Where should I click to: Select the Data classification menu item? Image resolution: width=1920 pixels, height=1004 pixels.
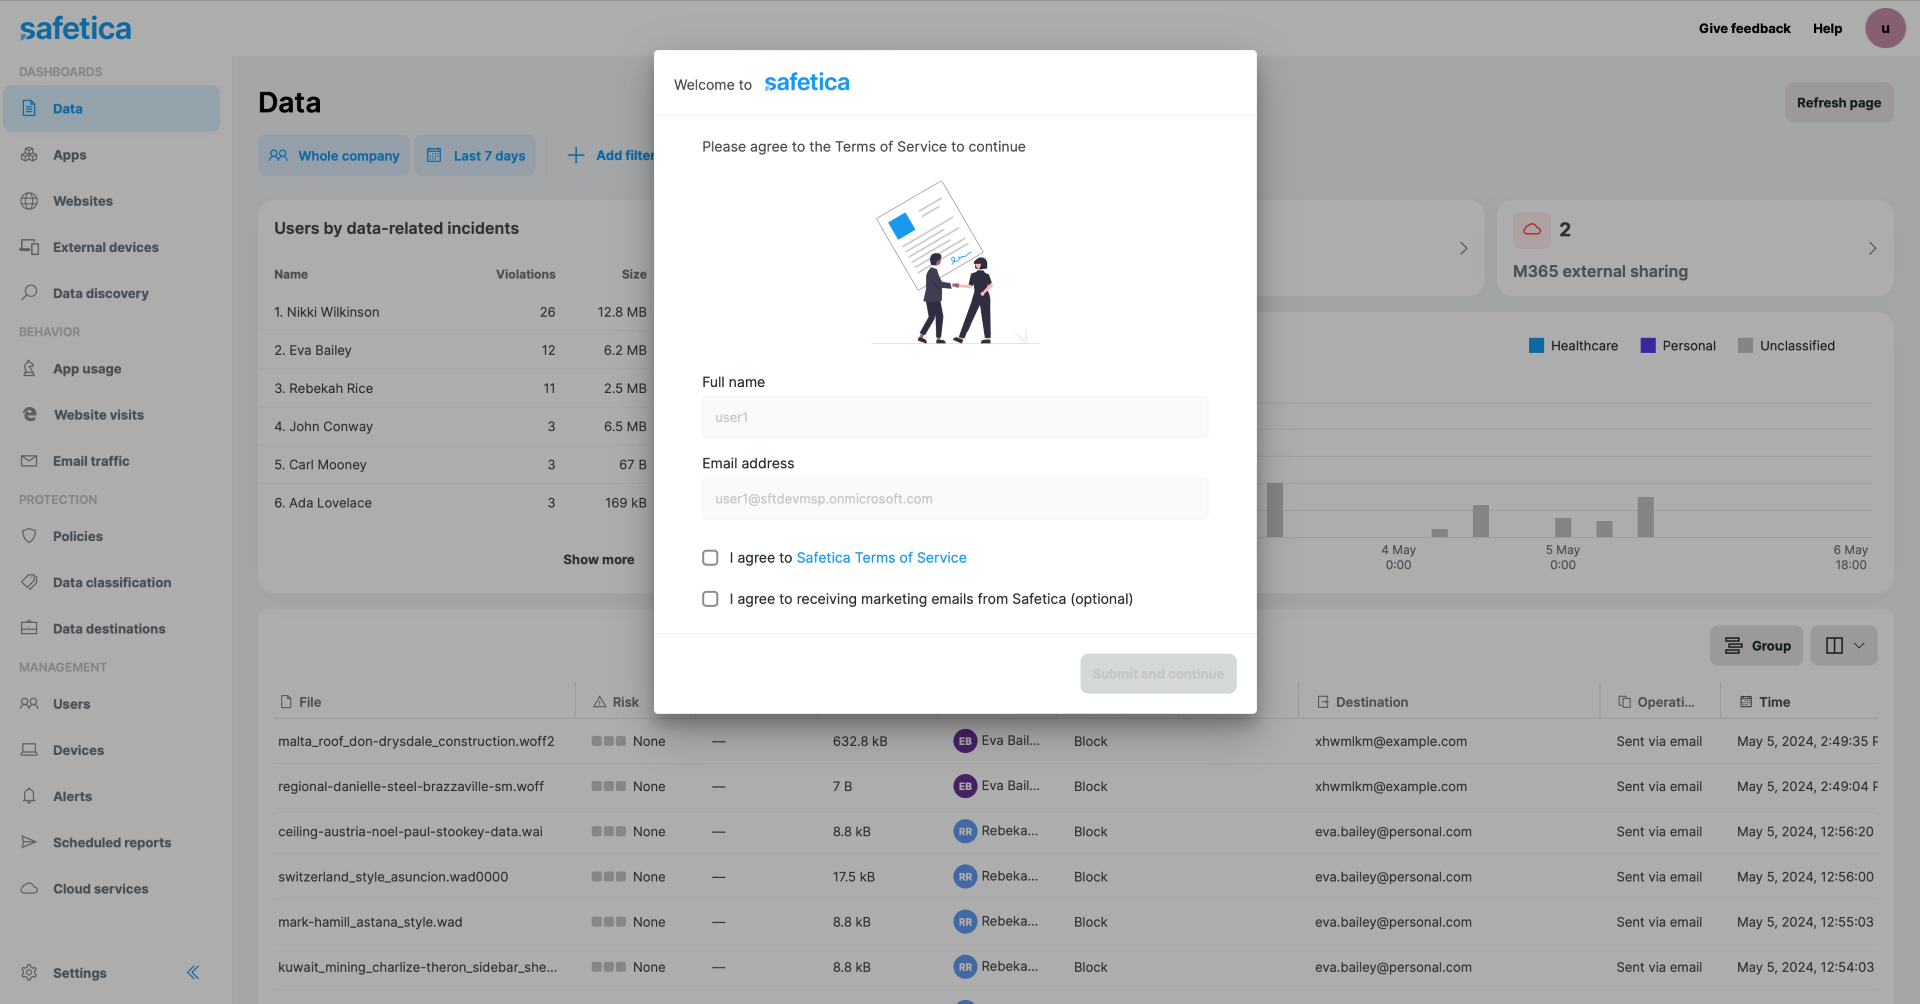[112, 583]
